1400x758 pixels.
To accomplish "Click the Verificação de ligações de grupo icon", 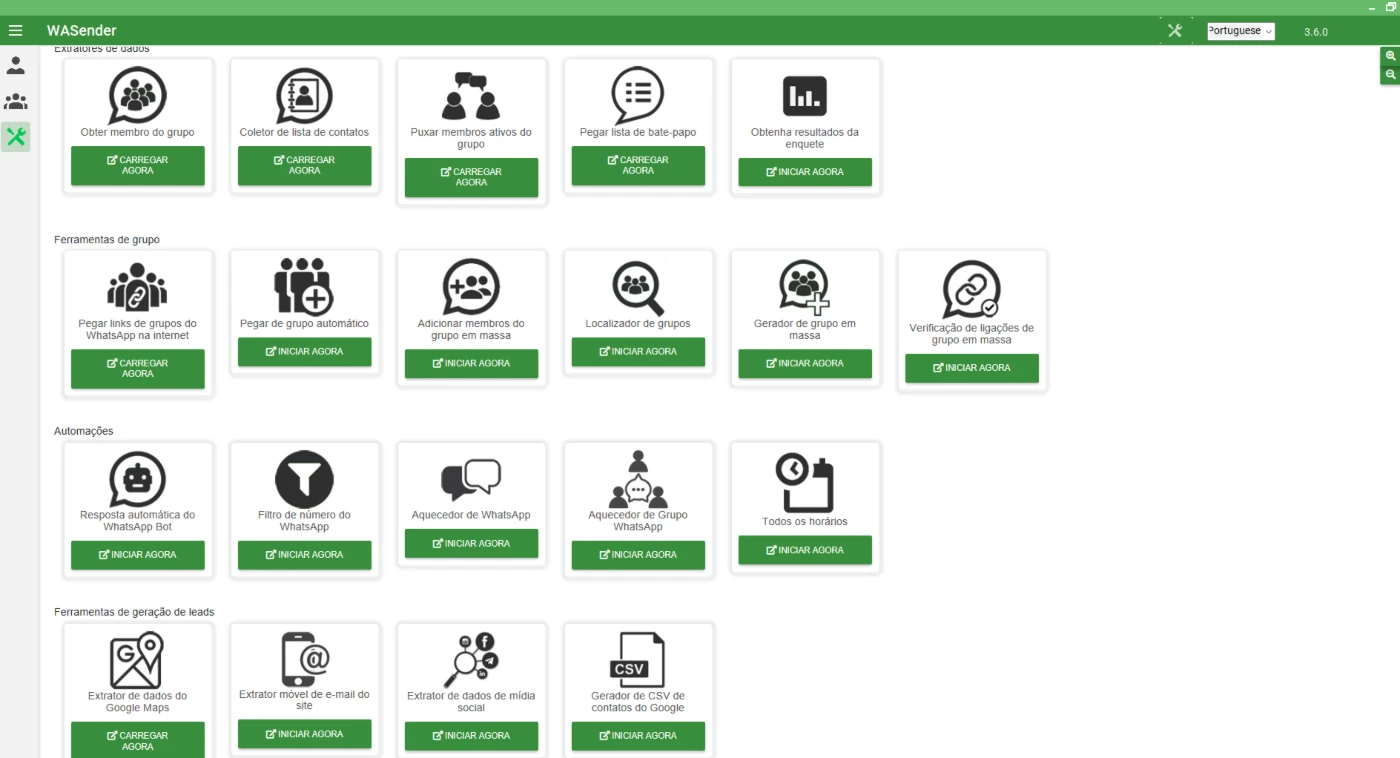I will [x=972, y=290].
